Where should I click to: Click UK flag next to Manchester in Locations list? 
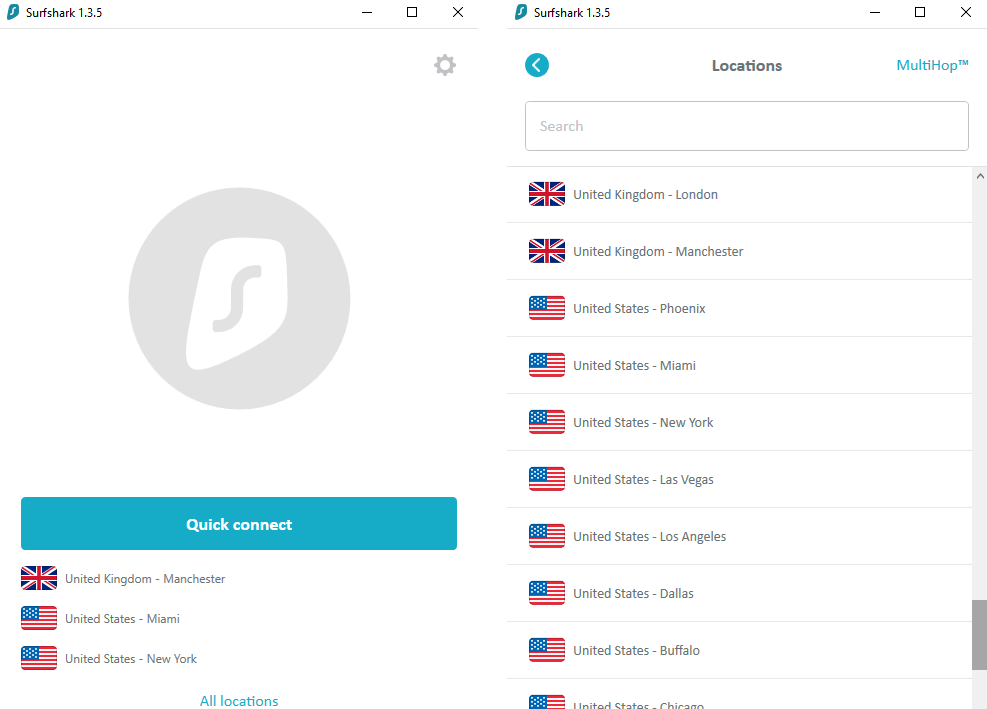tap(547, 251)
